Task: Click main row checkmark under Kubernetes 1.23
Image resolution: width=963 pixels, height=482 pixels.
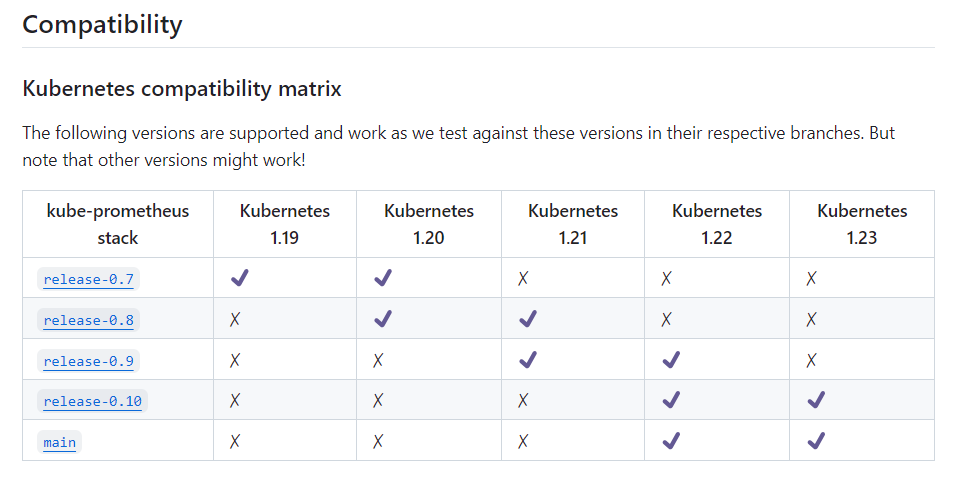Action: pos(816,441)
